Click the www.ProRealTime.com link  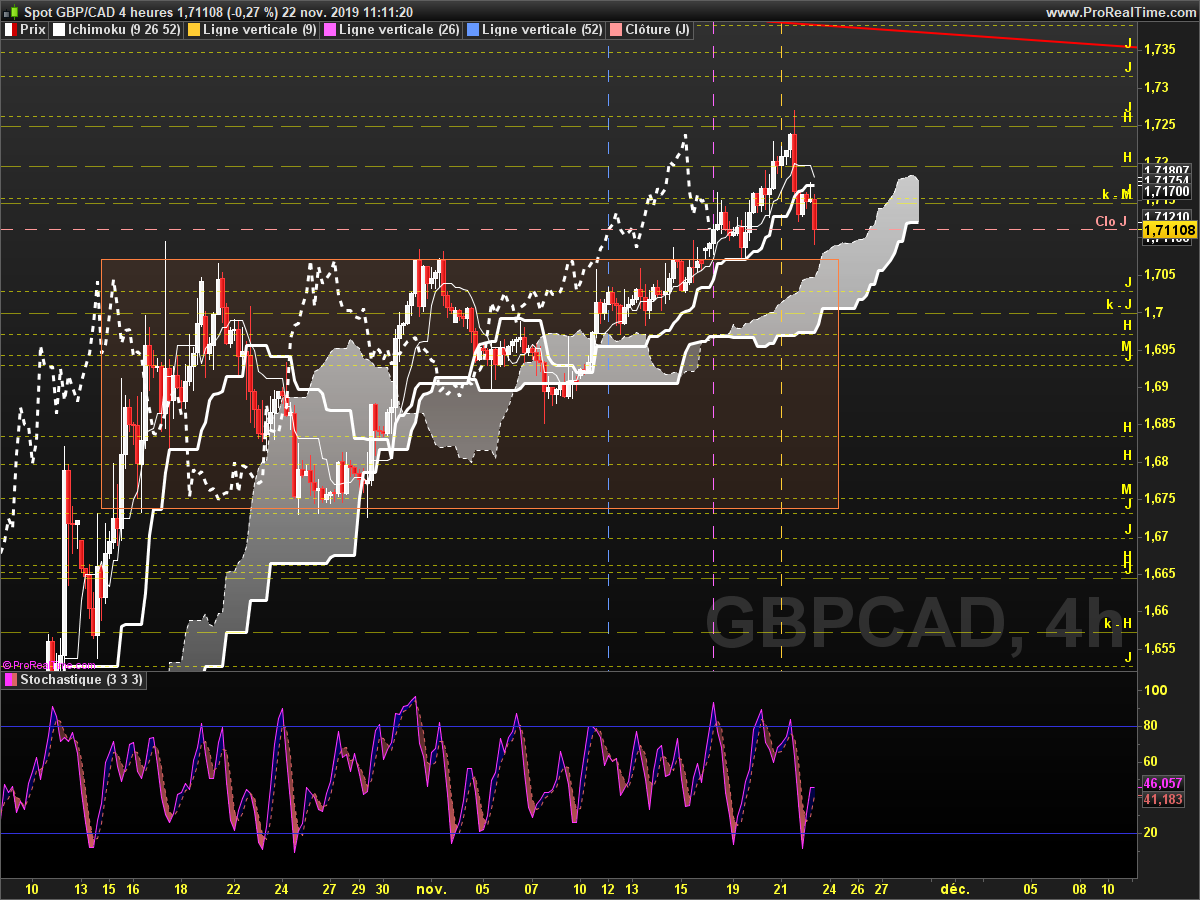pyautogui.click(x=1119, y=11)
